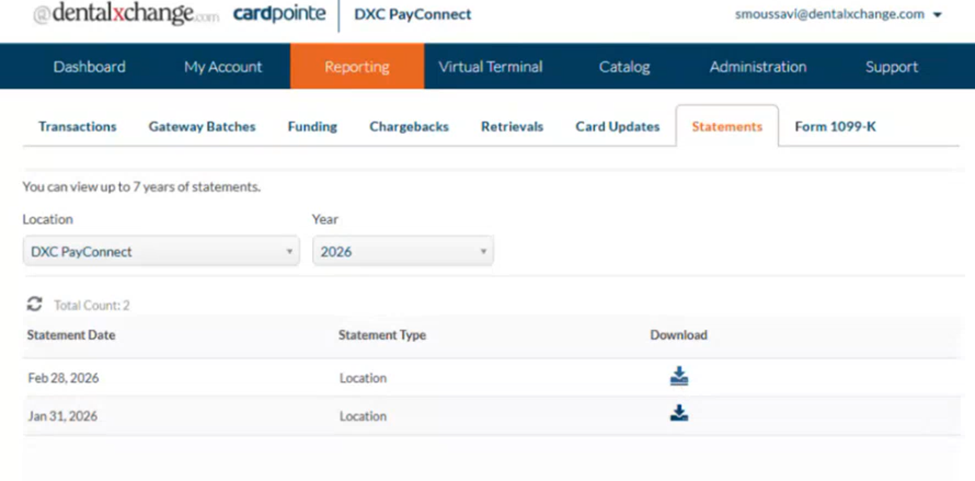Refresh the statements list
The width and height of the screenshot is (975, 481).
coord(34,305)
